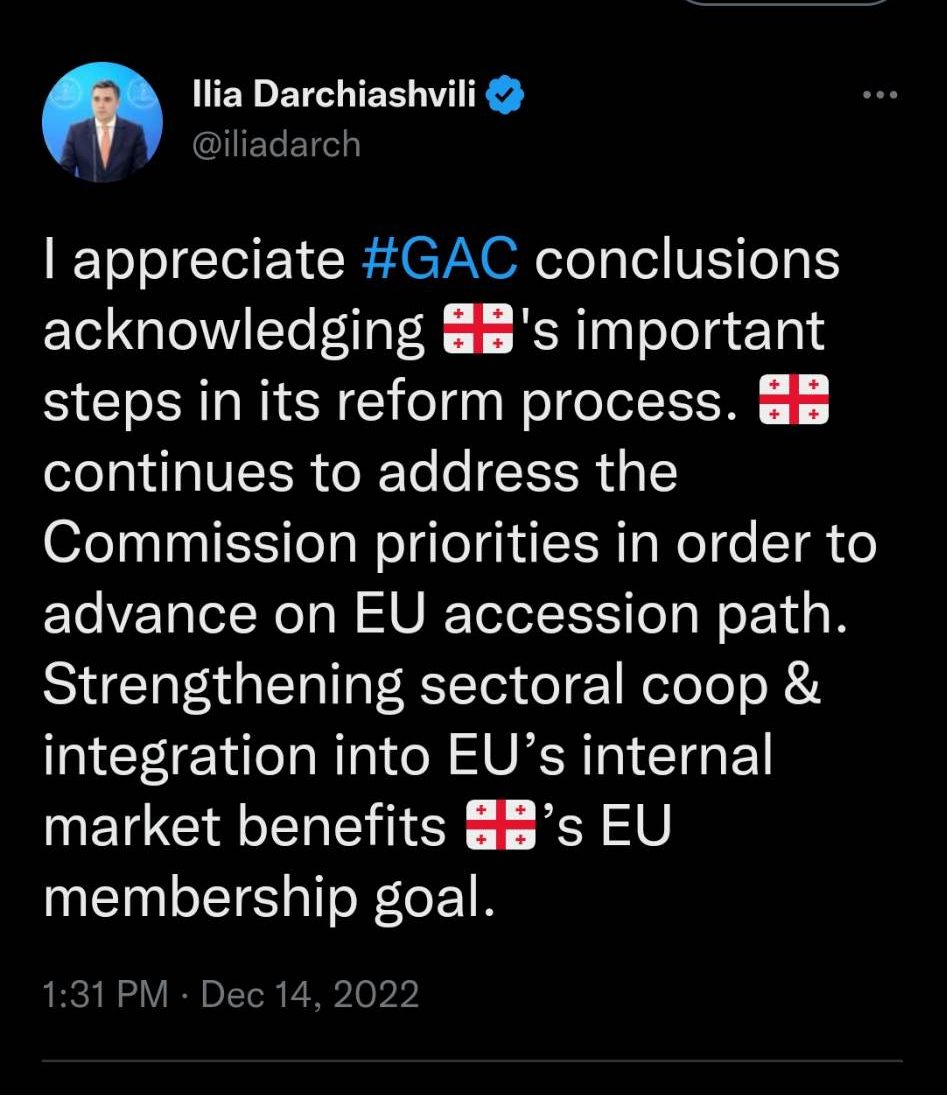Viewport: 947px width, 1095px height.
Task: Click the word 'membership' in the tweet
Action: click(x=200, y=899)
